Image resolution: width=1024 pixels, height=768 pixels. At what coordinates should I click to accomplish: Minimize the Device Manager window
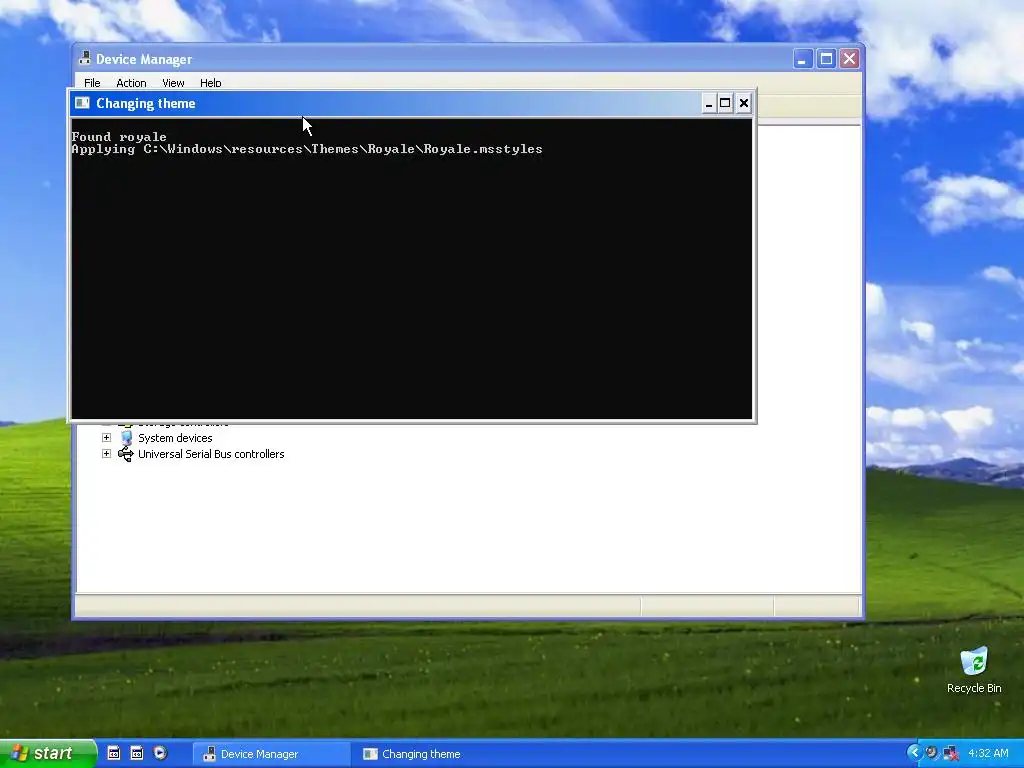click(x=803, y=59)
